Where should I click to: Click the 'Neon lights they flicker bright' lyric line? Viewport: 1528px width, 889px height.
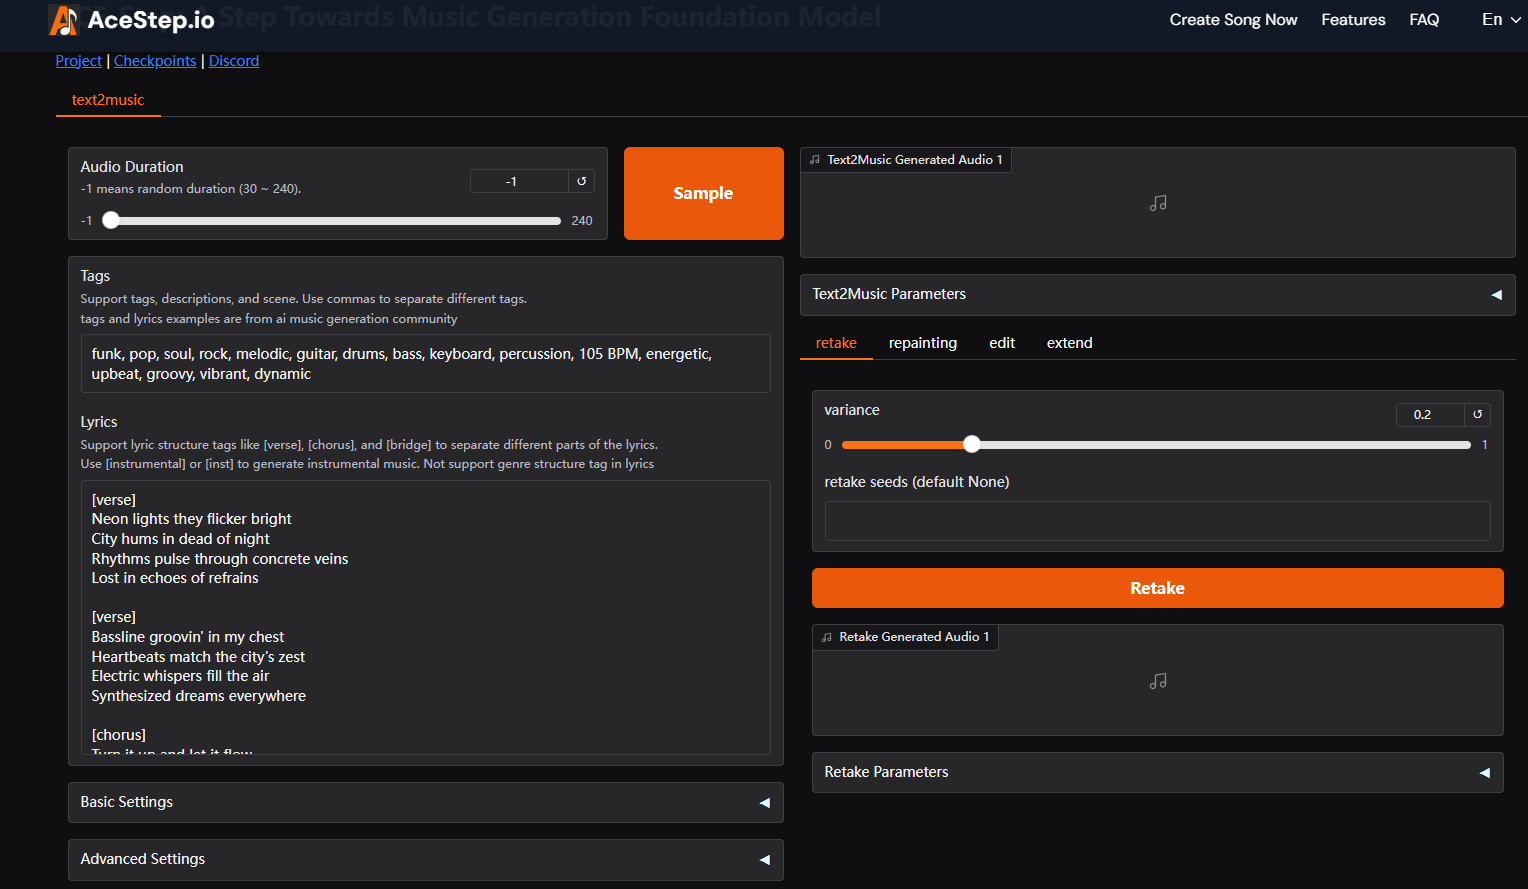tap(191, 519)
